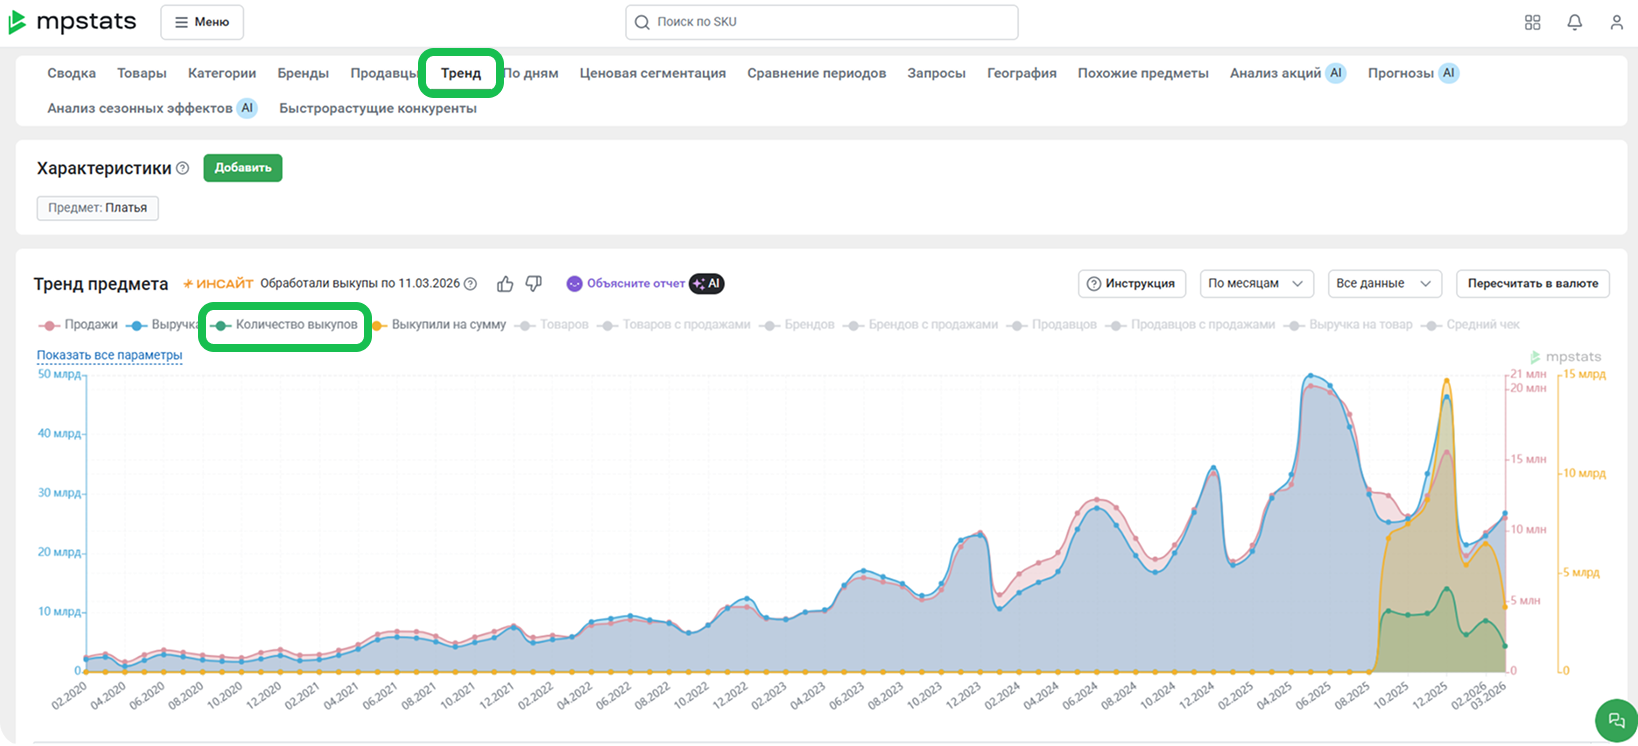The image size is (1638, 746).
Task: Toggle the Продажи chart series
Action: tap(79, 325)
